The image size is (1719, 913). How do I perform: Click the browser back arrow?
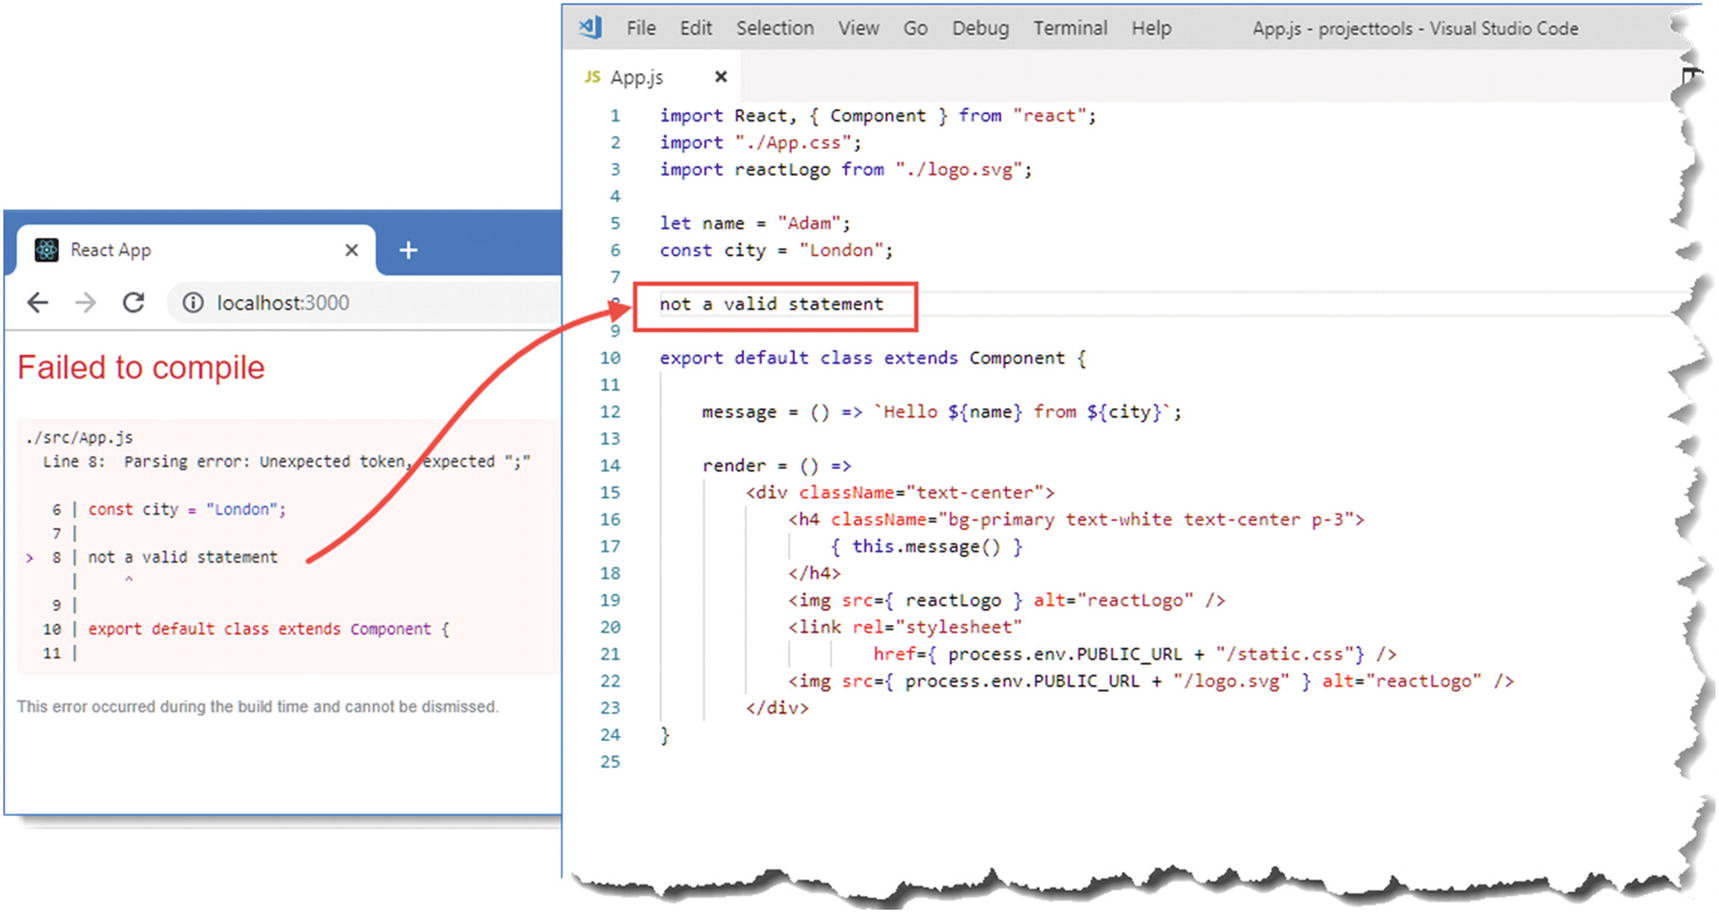[x=37, y=303]
